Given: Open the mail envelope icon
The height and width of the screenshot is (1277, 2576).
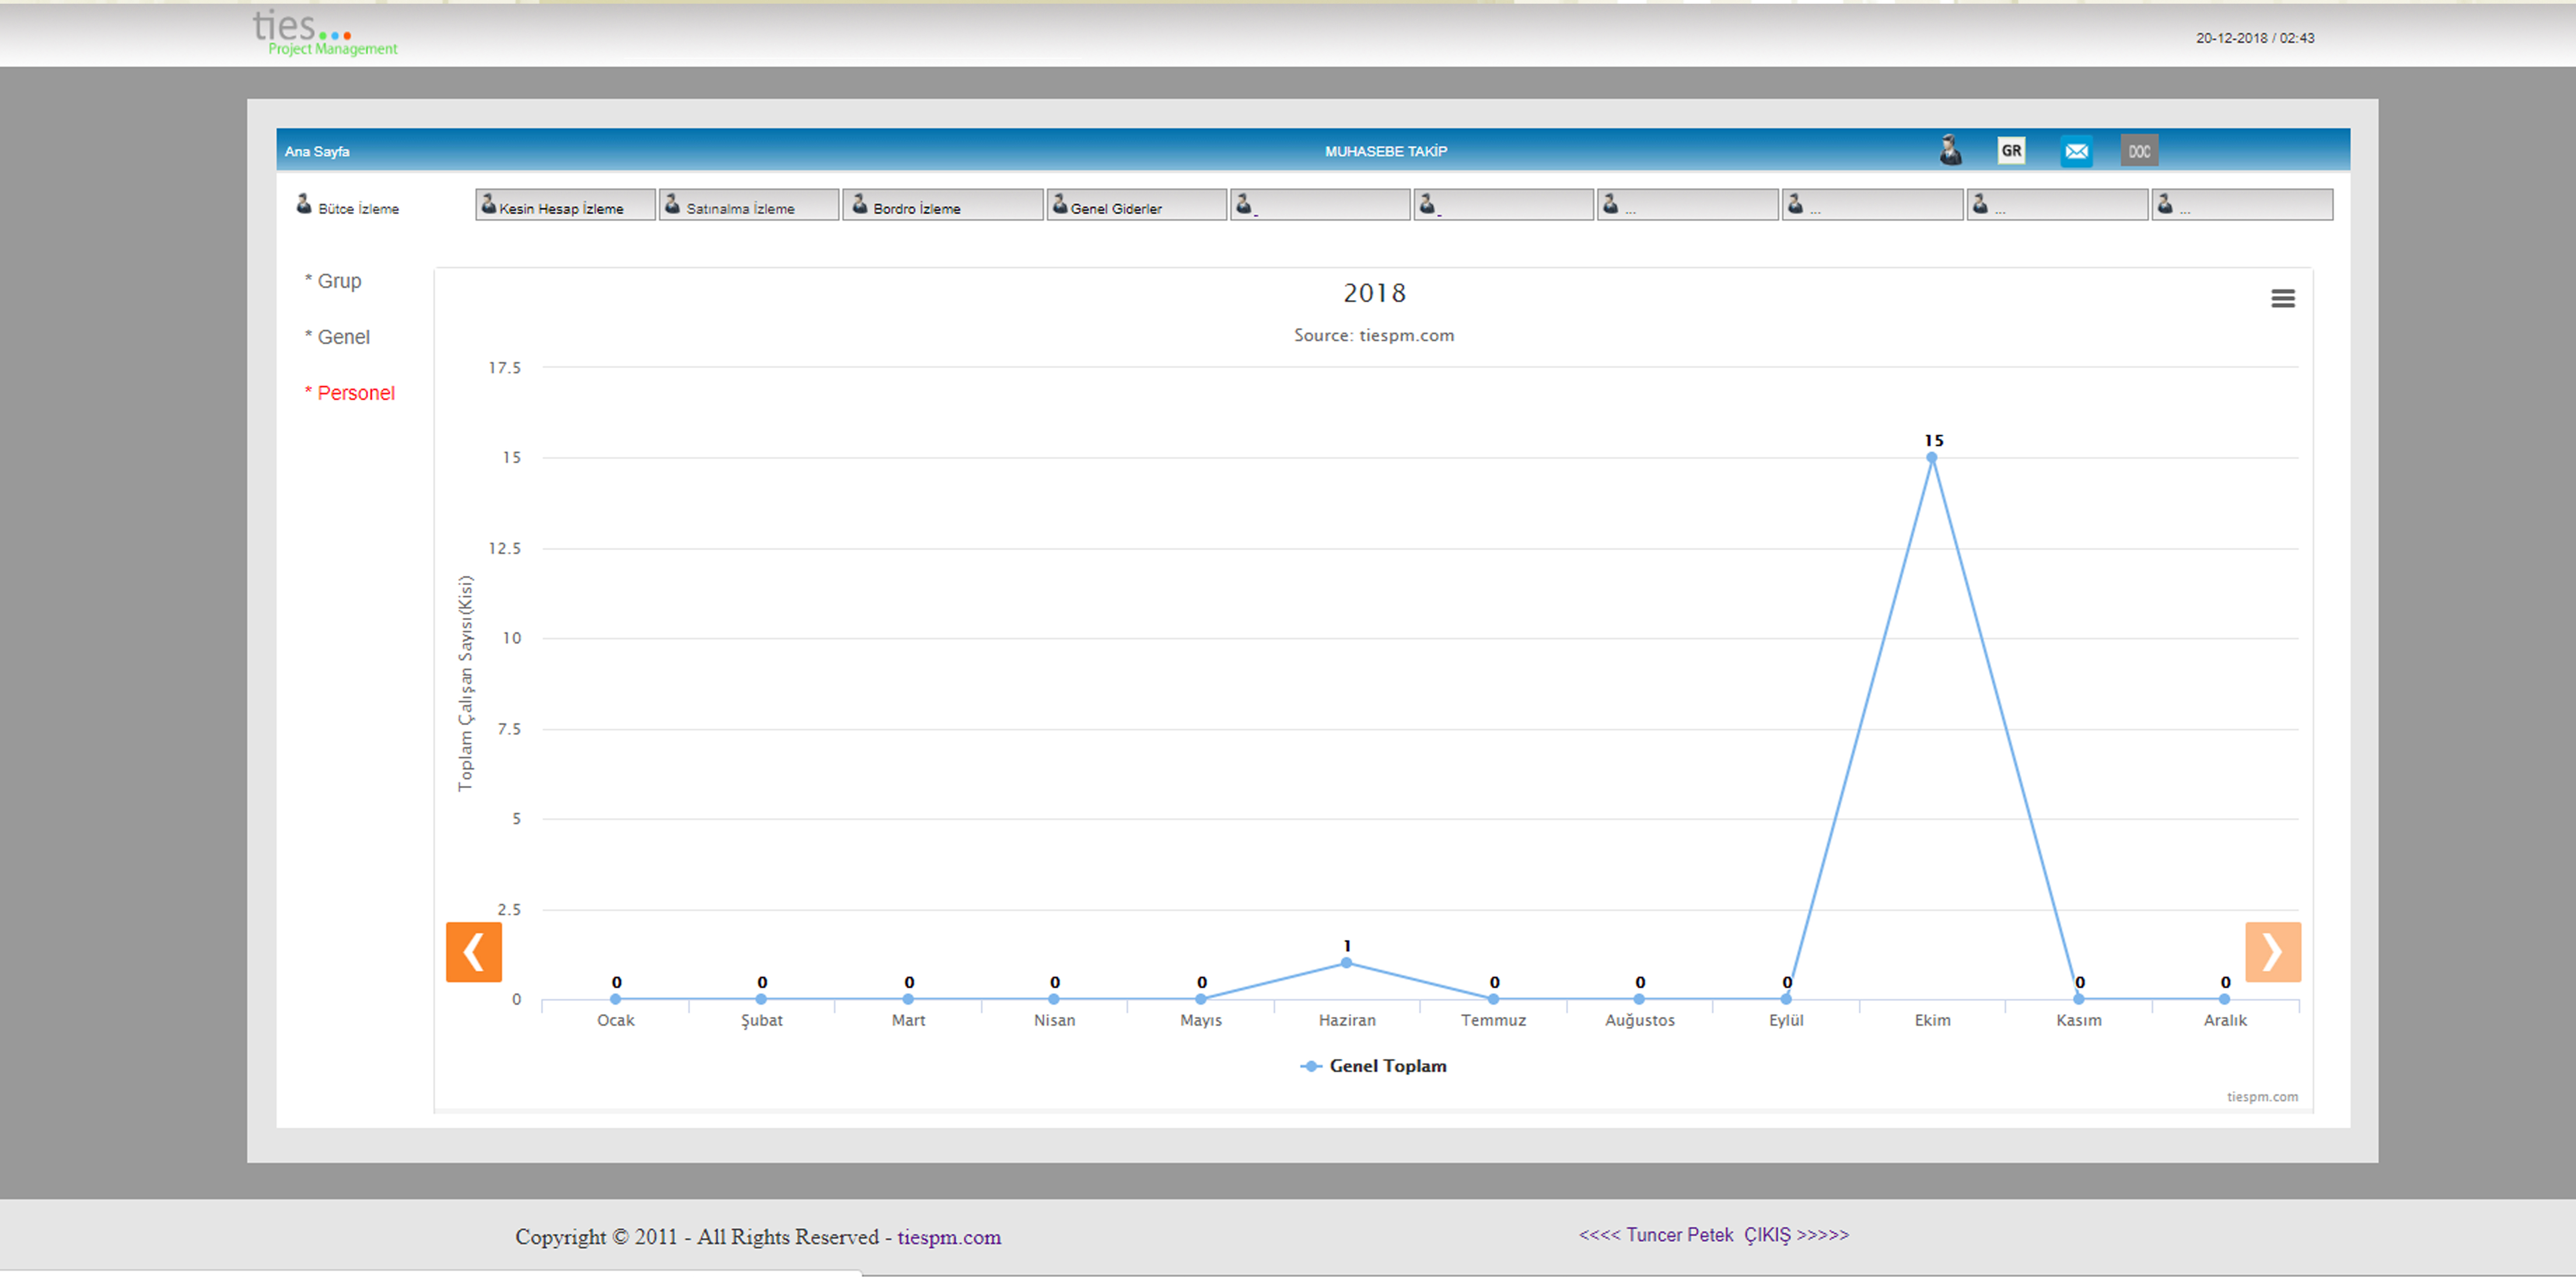Looking at the screenshot, I should [2076, 151].
